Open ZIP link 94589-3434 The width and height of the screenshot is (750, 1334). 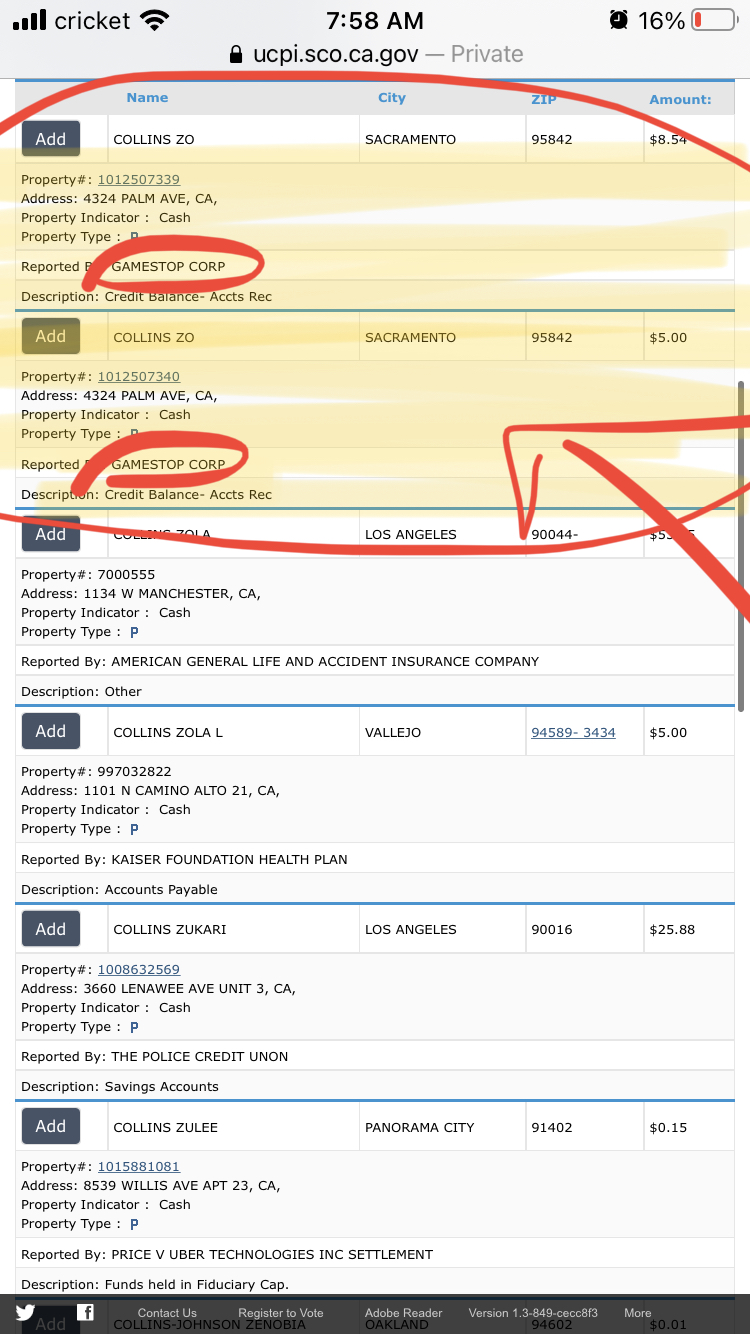(574, 733)
